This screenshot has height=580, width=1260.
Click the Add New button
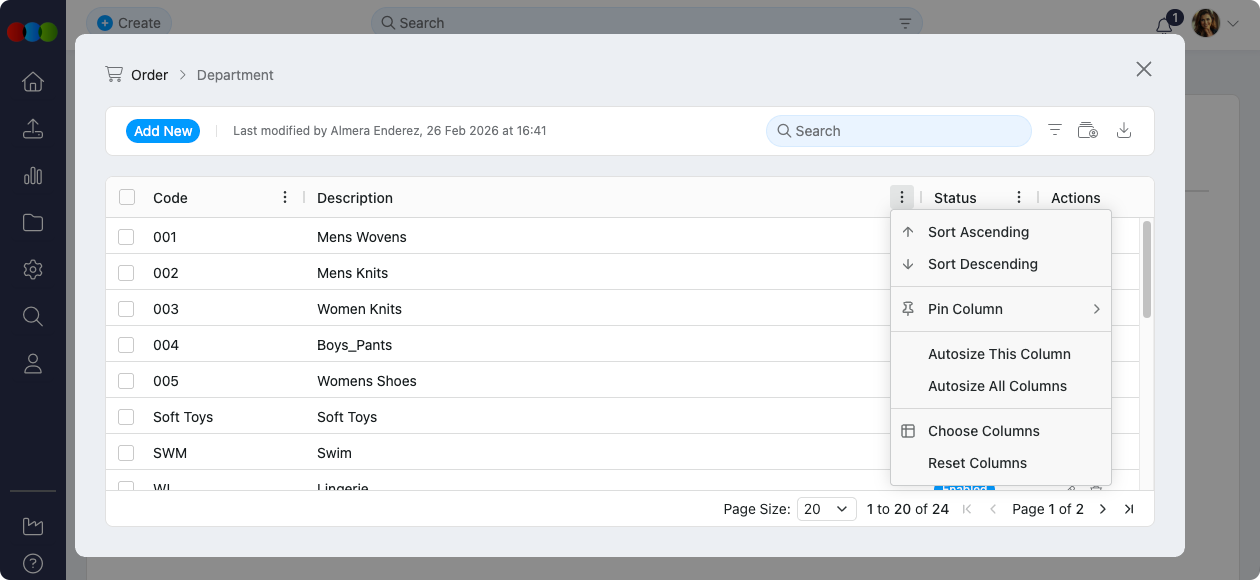pos(162,130)
